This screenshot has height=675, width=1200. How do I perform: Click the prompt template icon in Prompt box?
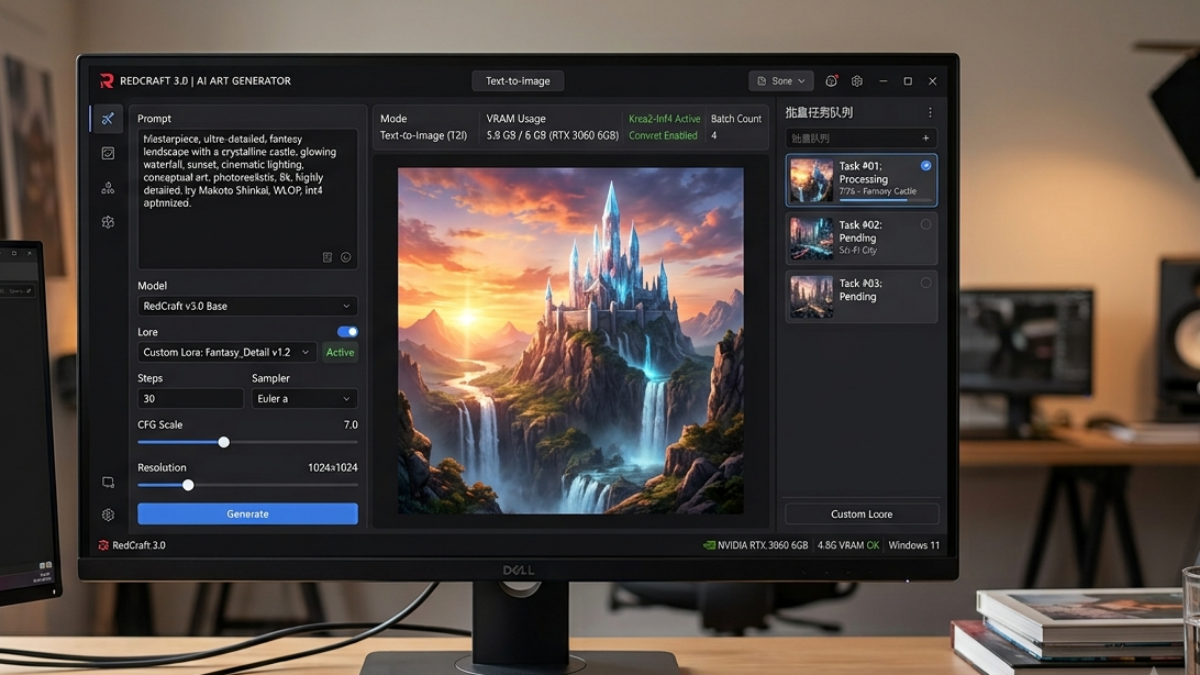pyautogui.click(x=327, y=257)
